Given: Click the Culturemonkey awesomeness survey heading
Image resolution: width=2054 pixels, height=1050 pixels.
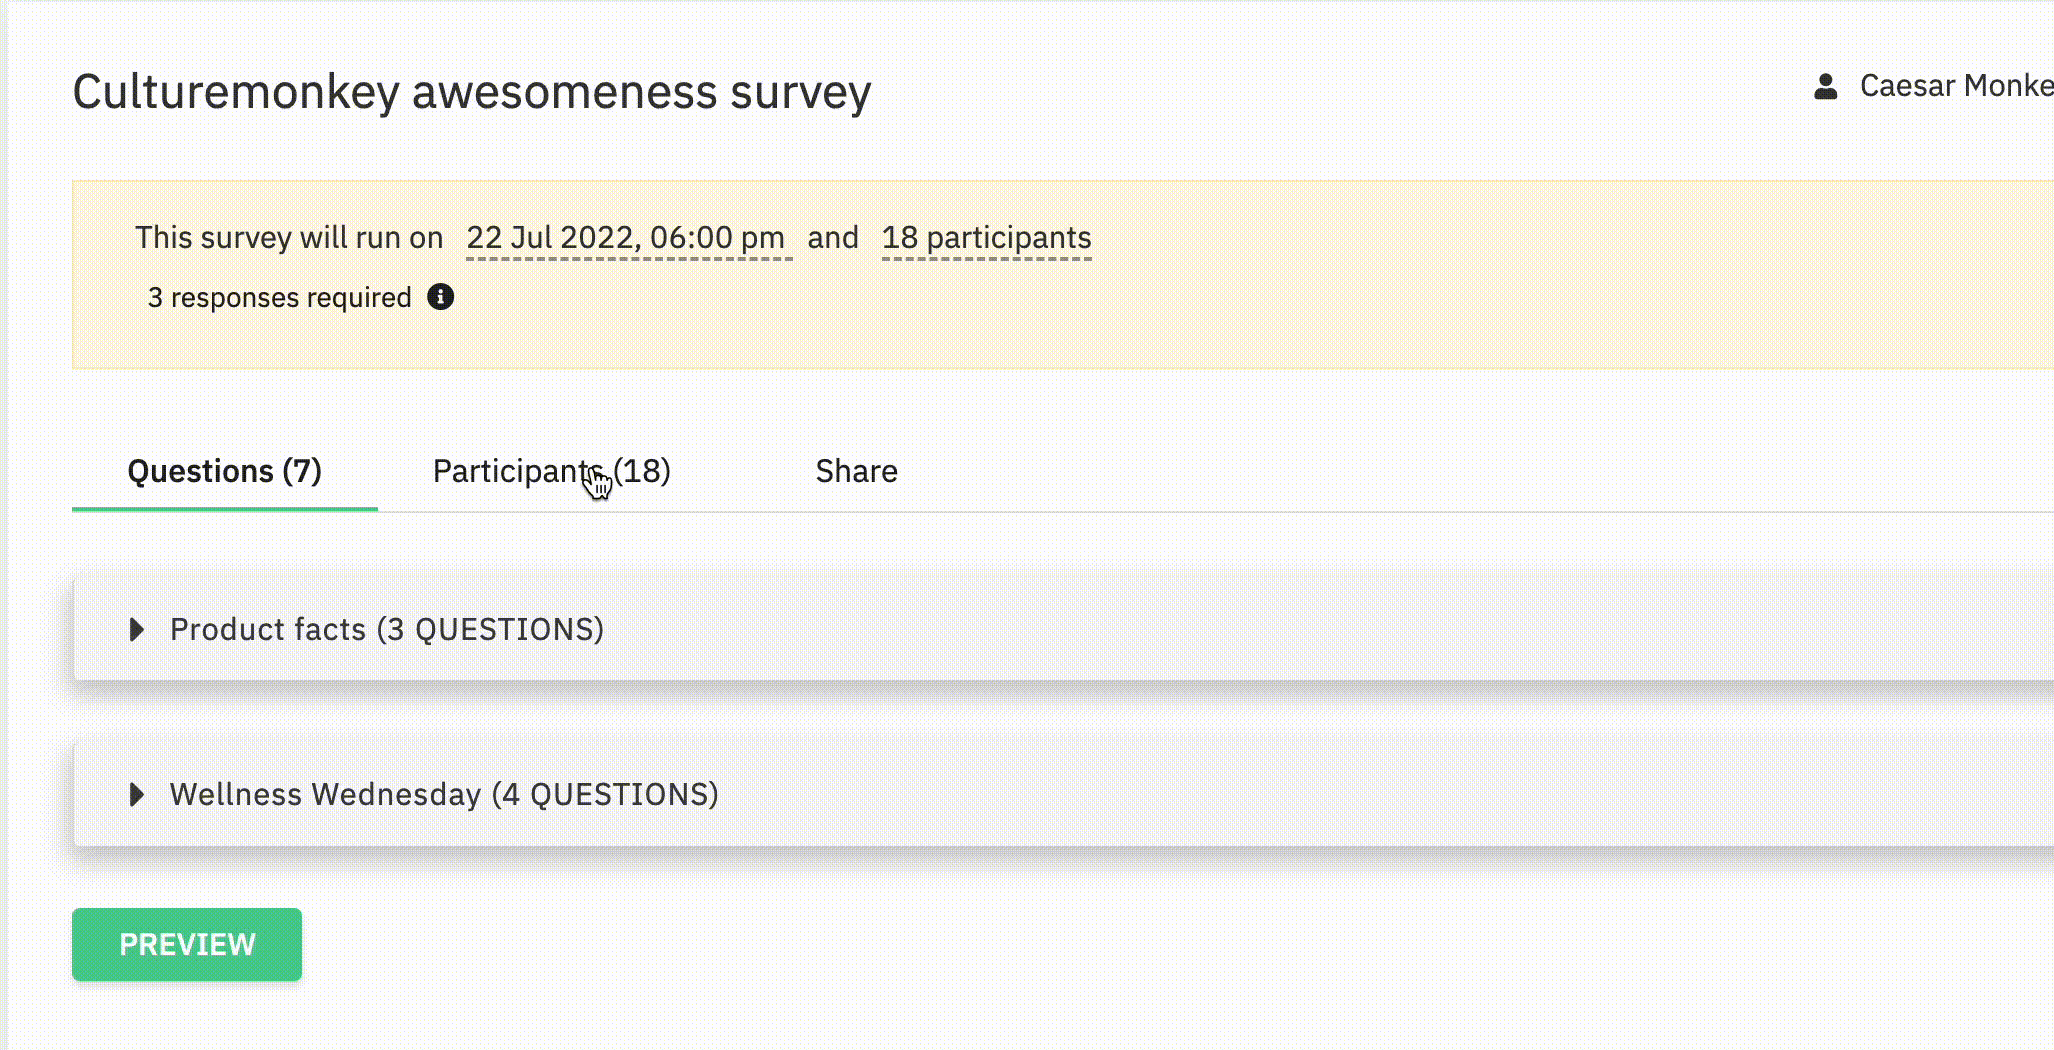Looking at the screenshot, I should (x=472, y=92).
